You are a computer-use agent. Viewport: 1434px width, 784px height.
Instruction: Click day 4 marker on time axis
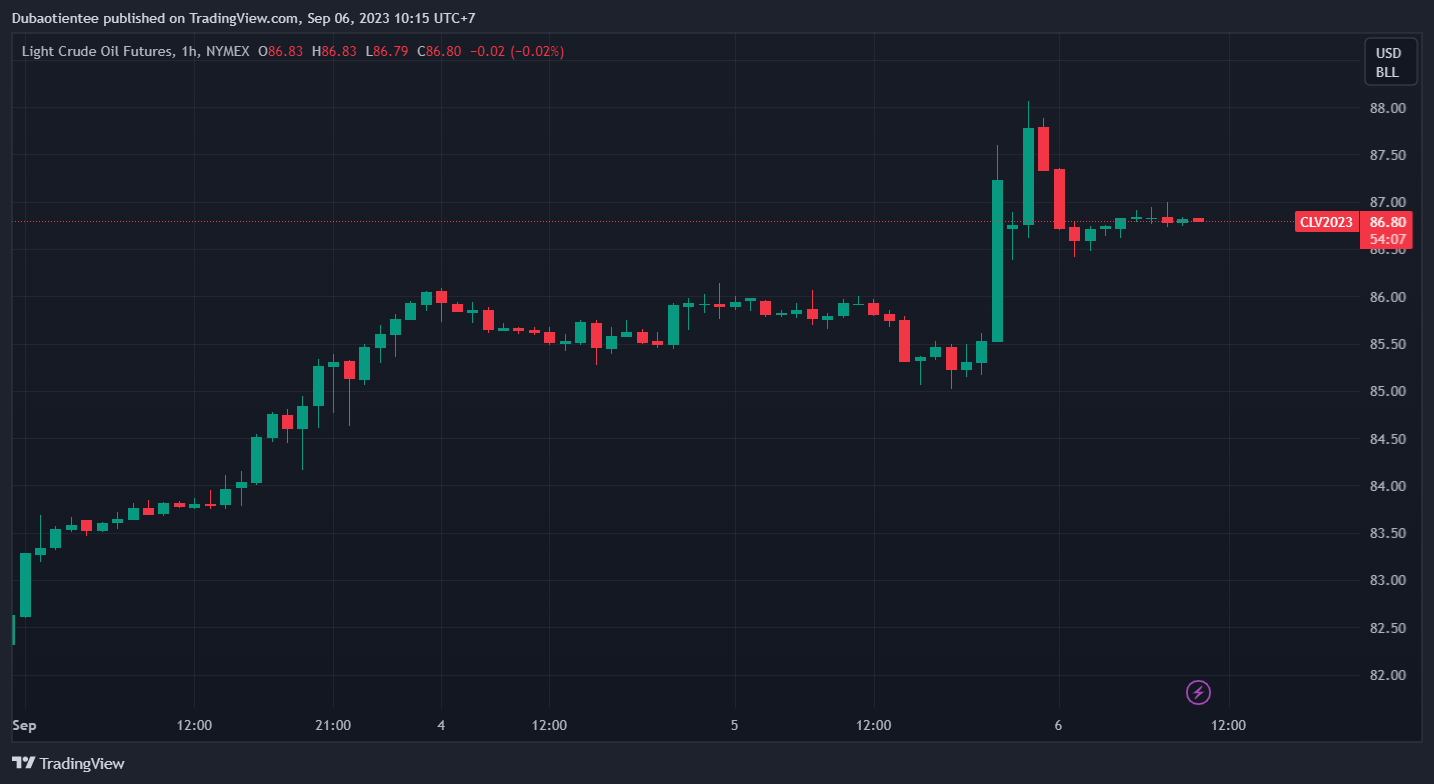(x=441, y=725)
